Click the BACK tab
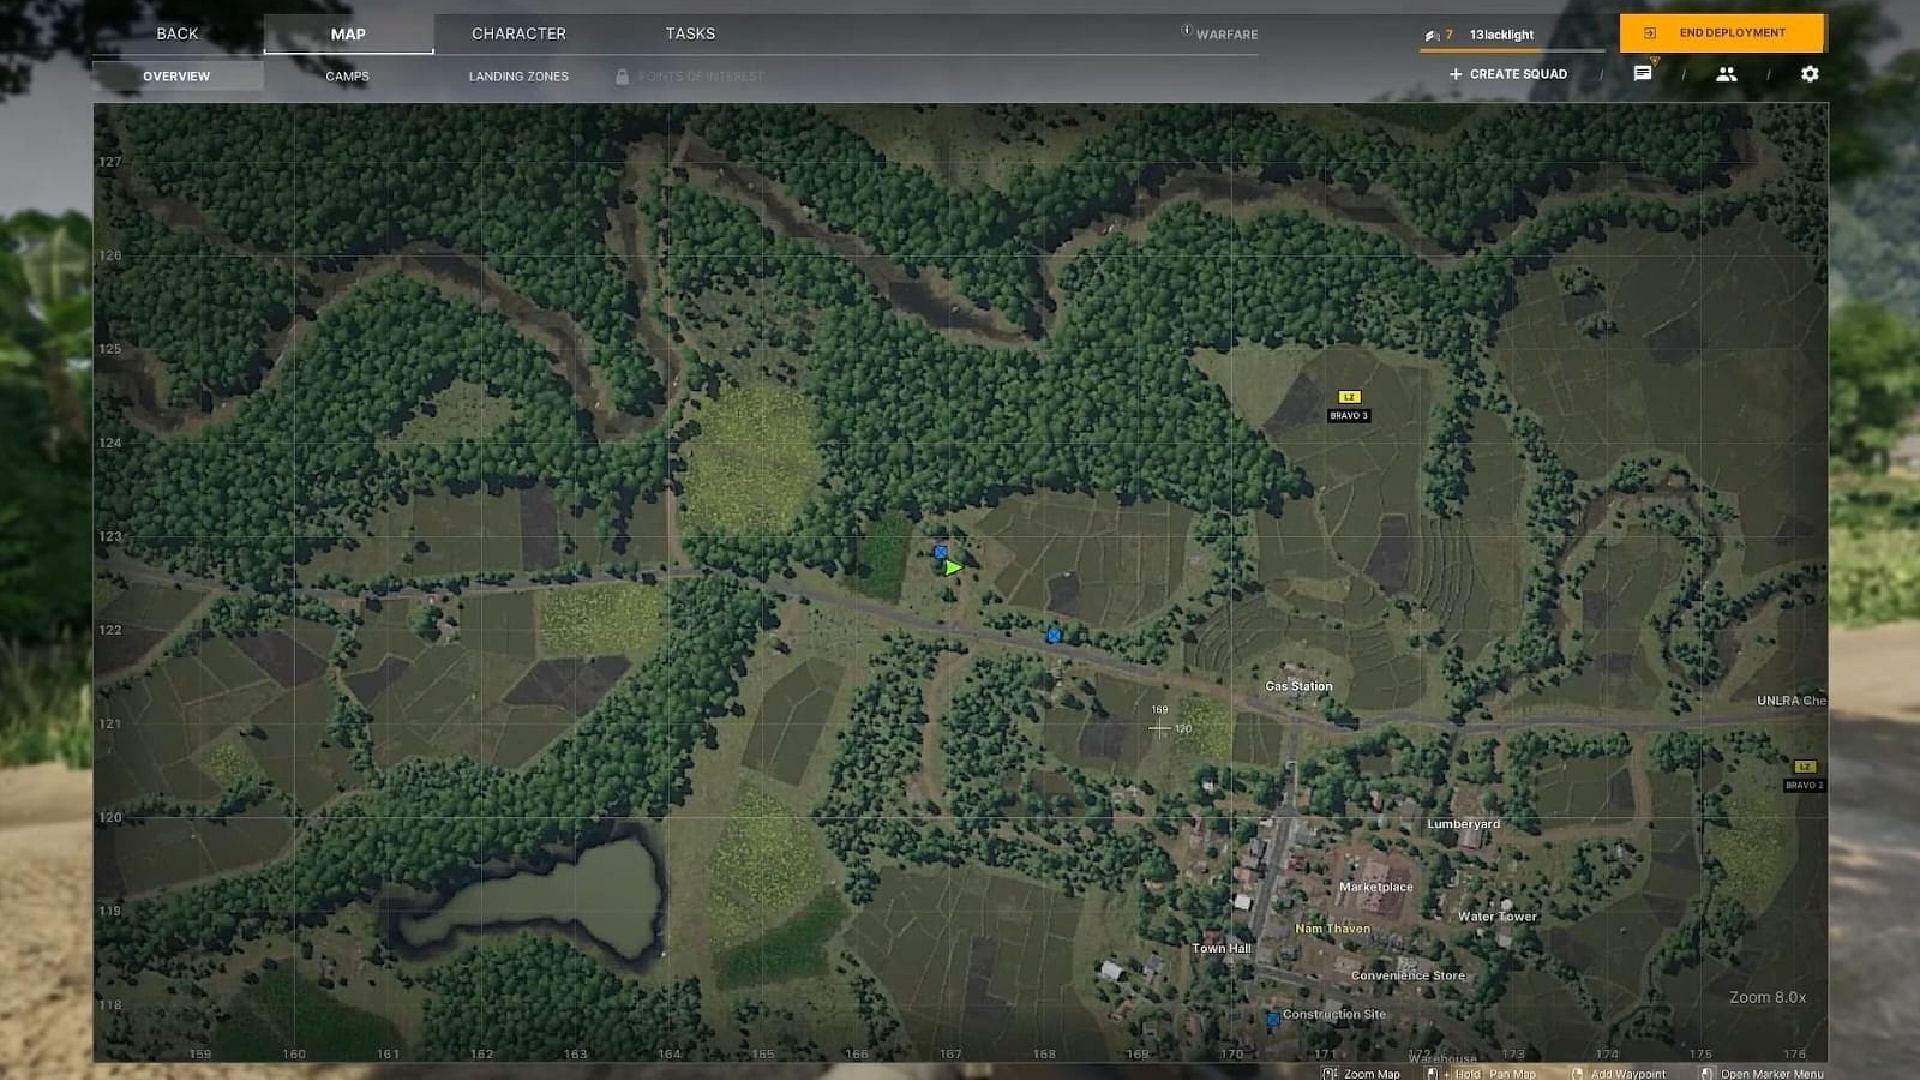 (x=177, y=33)
